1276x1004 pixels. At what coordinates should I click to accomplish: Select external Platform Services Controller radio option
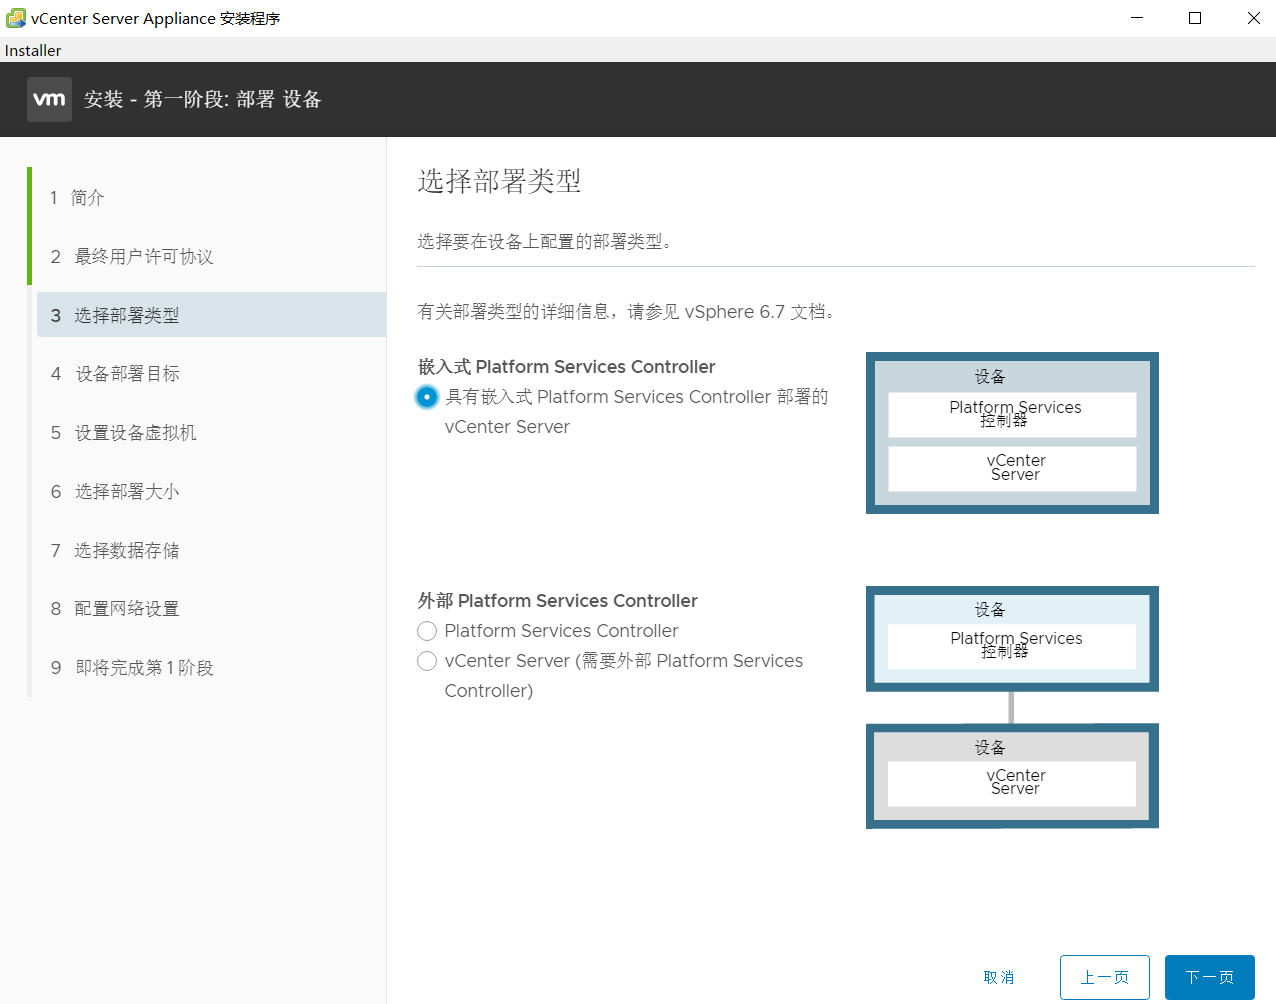point(427,631)
